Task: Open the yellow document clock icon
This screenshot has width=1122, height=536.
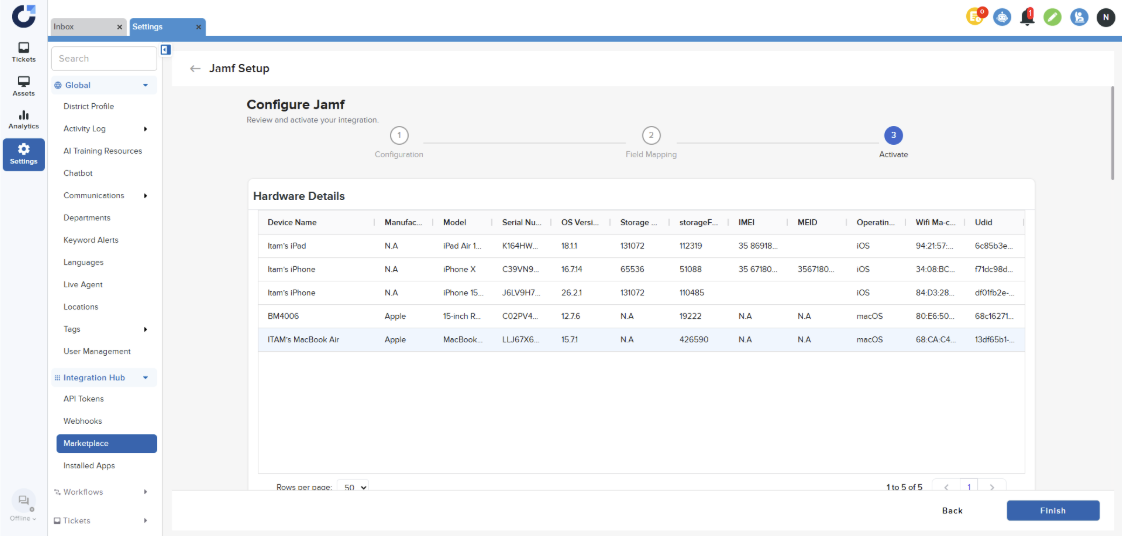Action: 975,17
